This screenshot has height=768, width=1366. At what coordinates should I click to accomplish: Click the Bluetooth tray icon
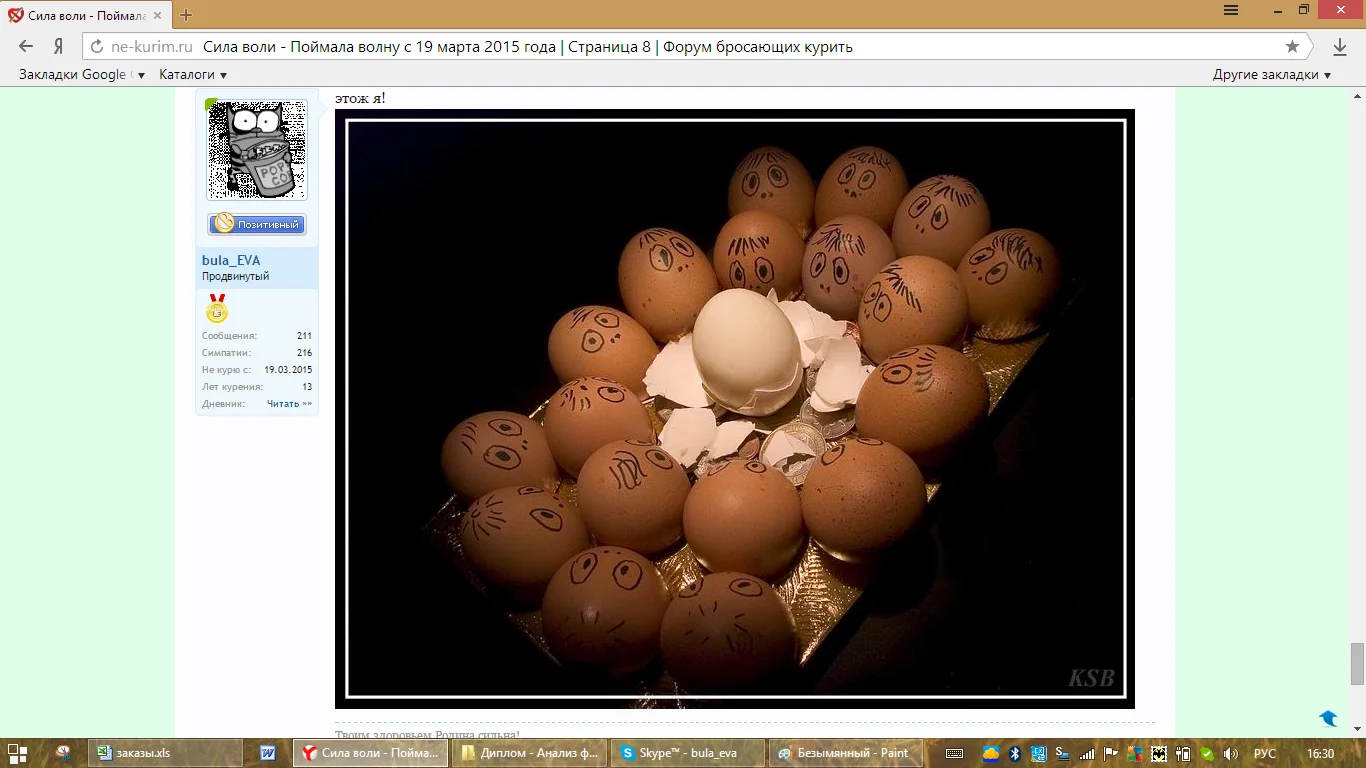click(1015, 753)
